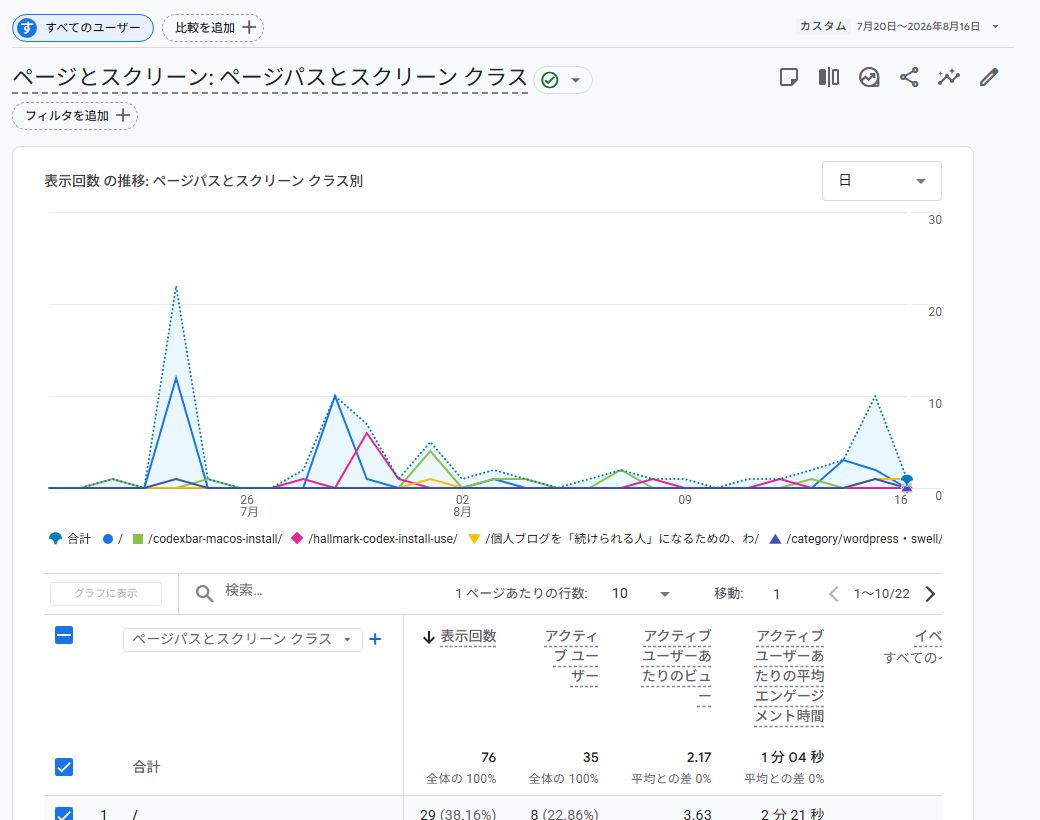
Task: Open rows per page dropdown showing 10
Action: (640, 594)
